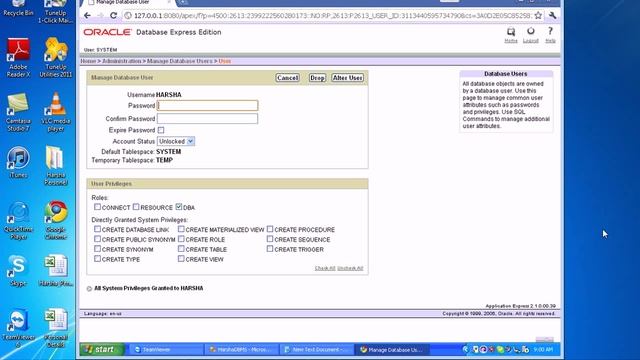The height and width of the screenshot is (360, 640).
Task: Open Adobe Reader X desktop shortcut
Action: coord(18,58)
